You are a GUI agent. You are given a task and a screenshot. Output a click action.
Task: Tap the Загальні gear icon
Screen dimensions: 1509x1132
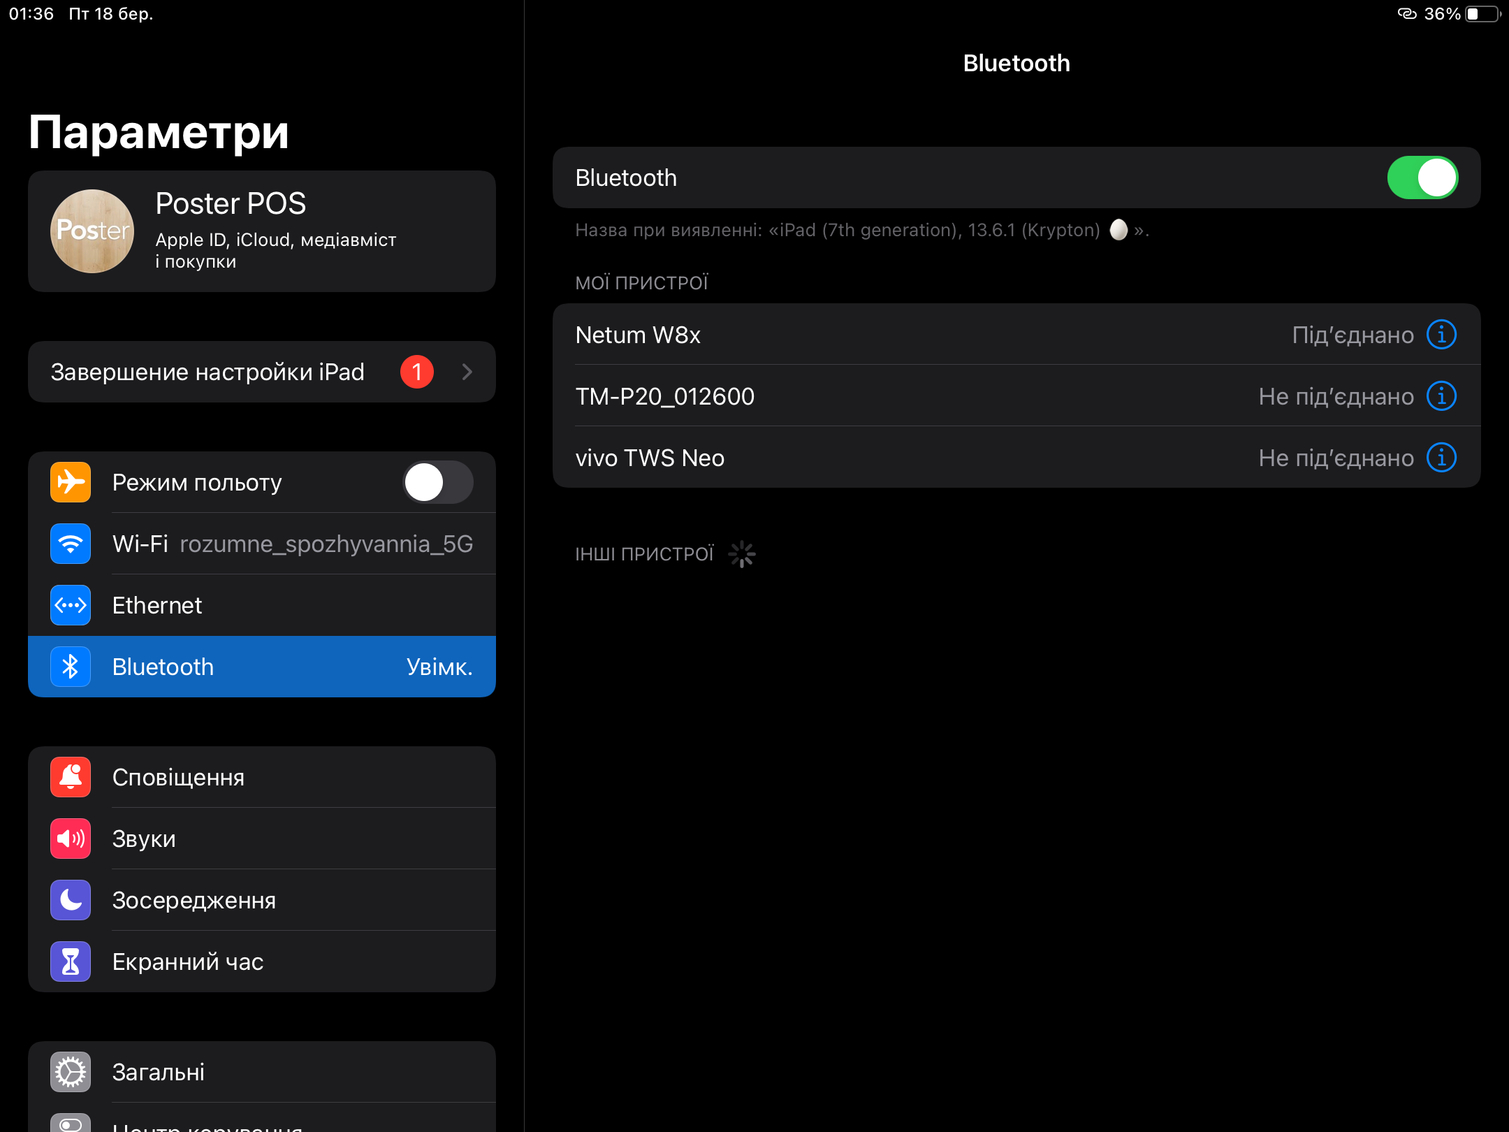[71, 1072]
